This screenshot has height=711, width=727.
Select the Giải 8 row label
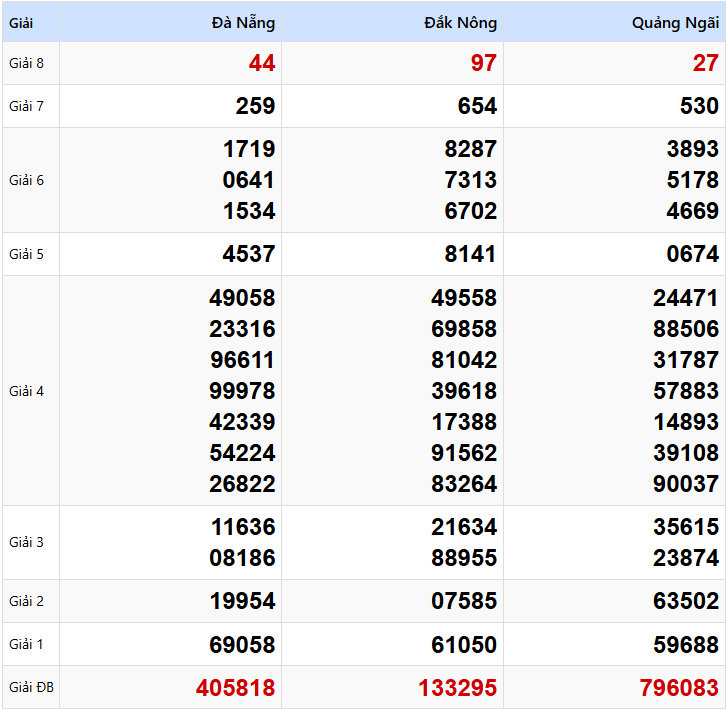tap(26, 63)
